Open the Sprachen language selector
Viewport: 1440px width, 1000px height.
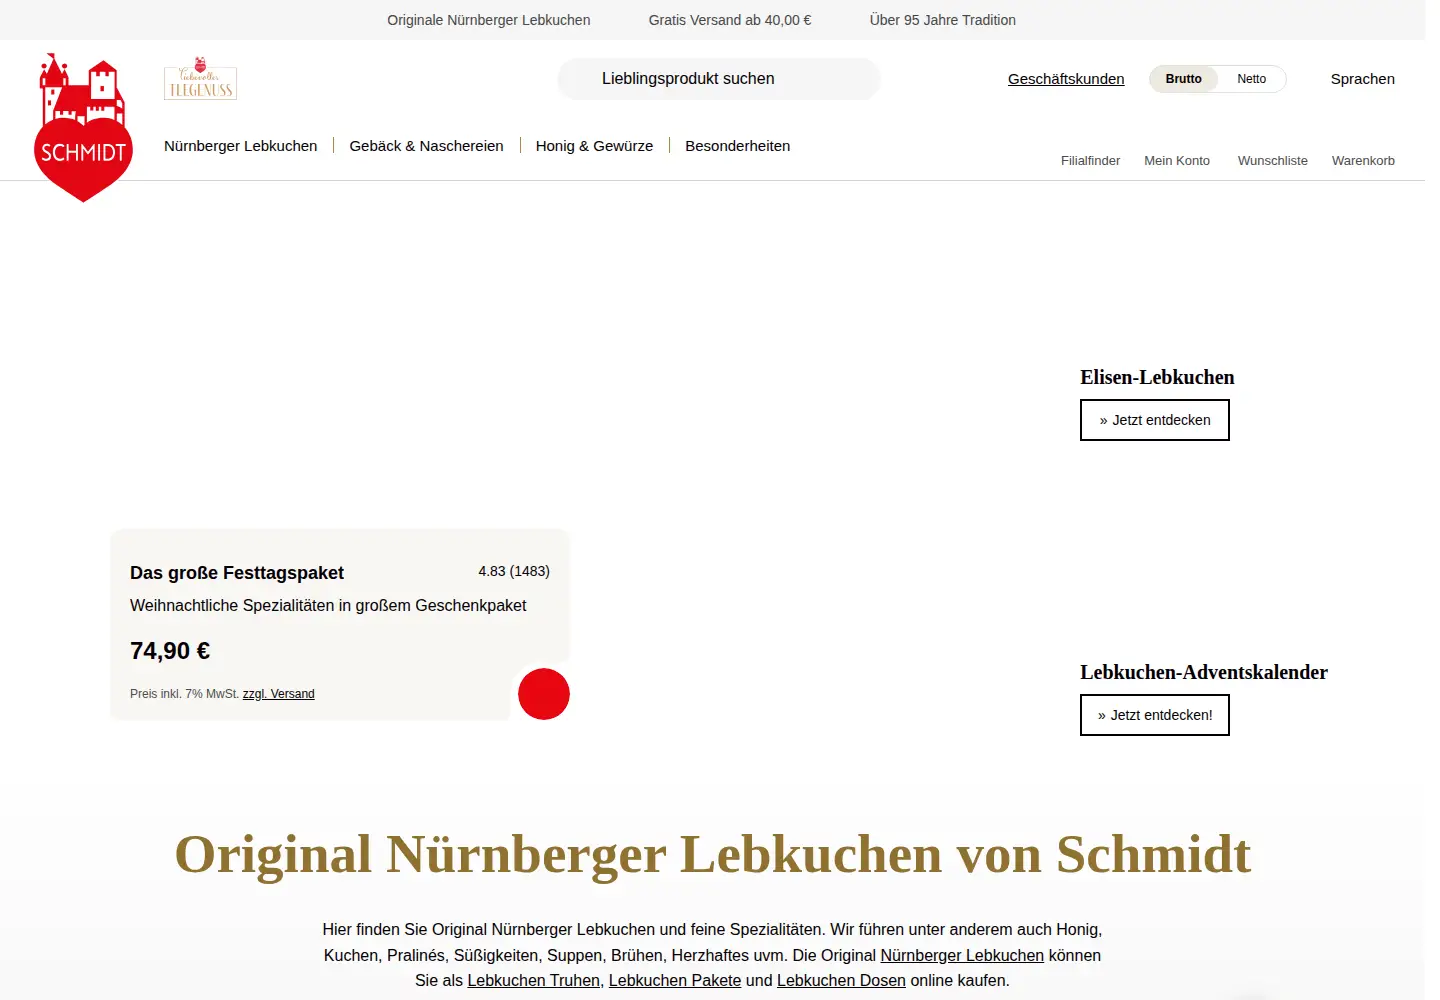(x=1362, y=79)
